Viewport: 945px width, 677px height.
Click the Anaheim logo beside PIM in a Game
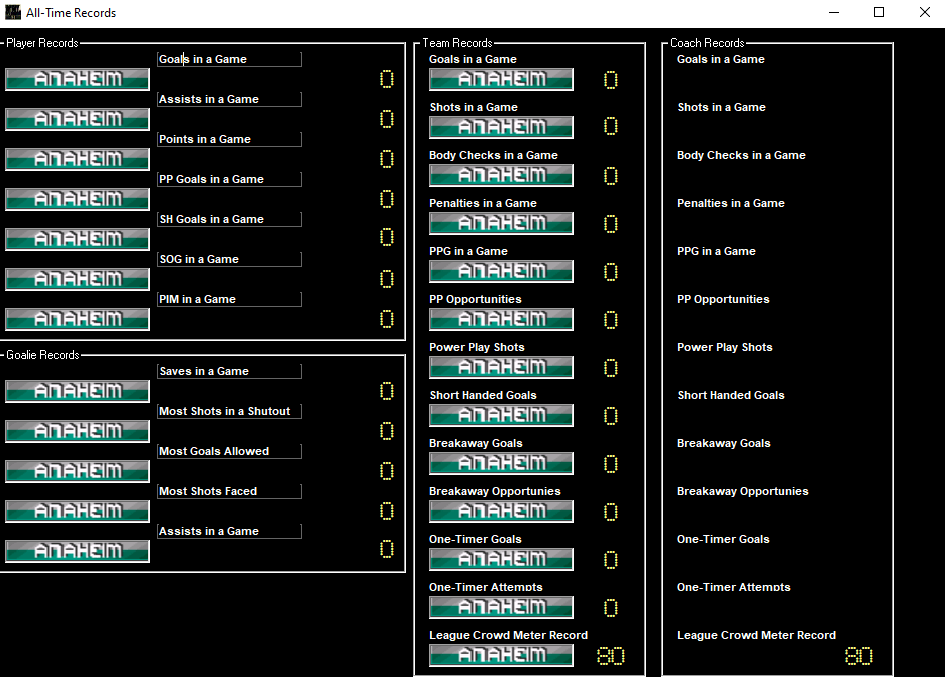click(x=77, y=319)
